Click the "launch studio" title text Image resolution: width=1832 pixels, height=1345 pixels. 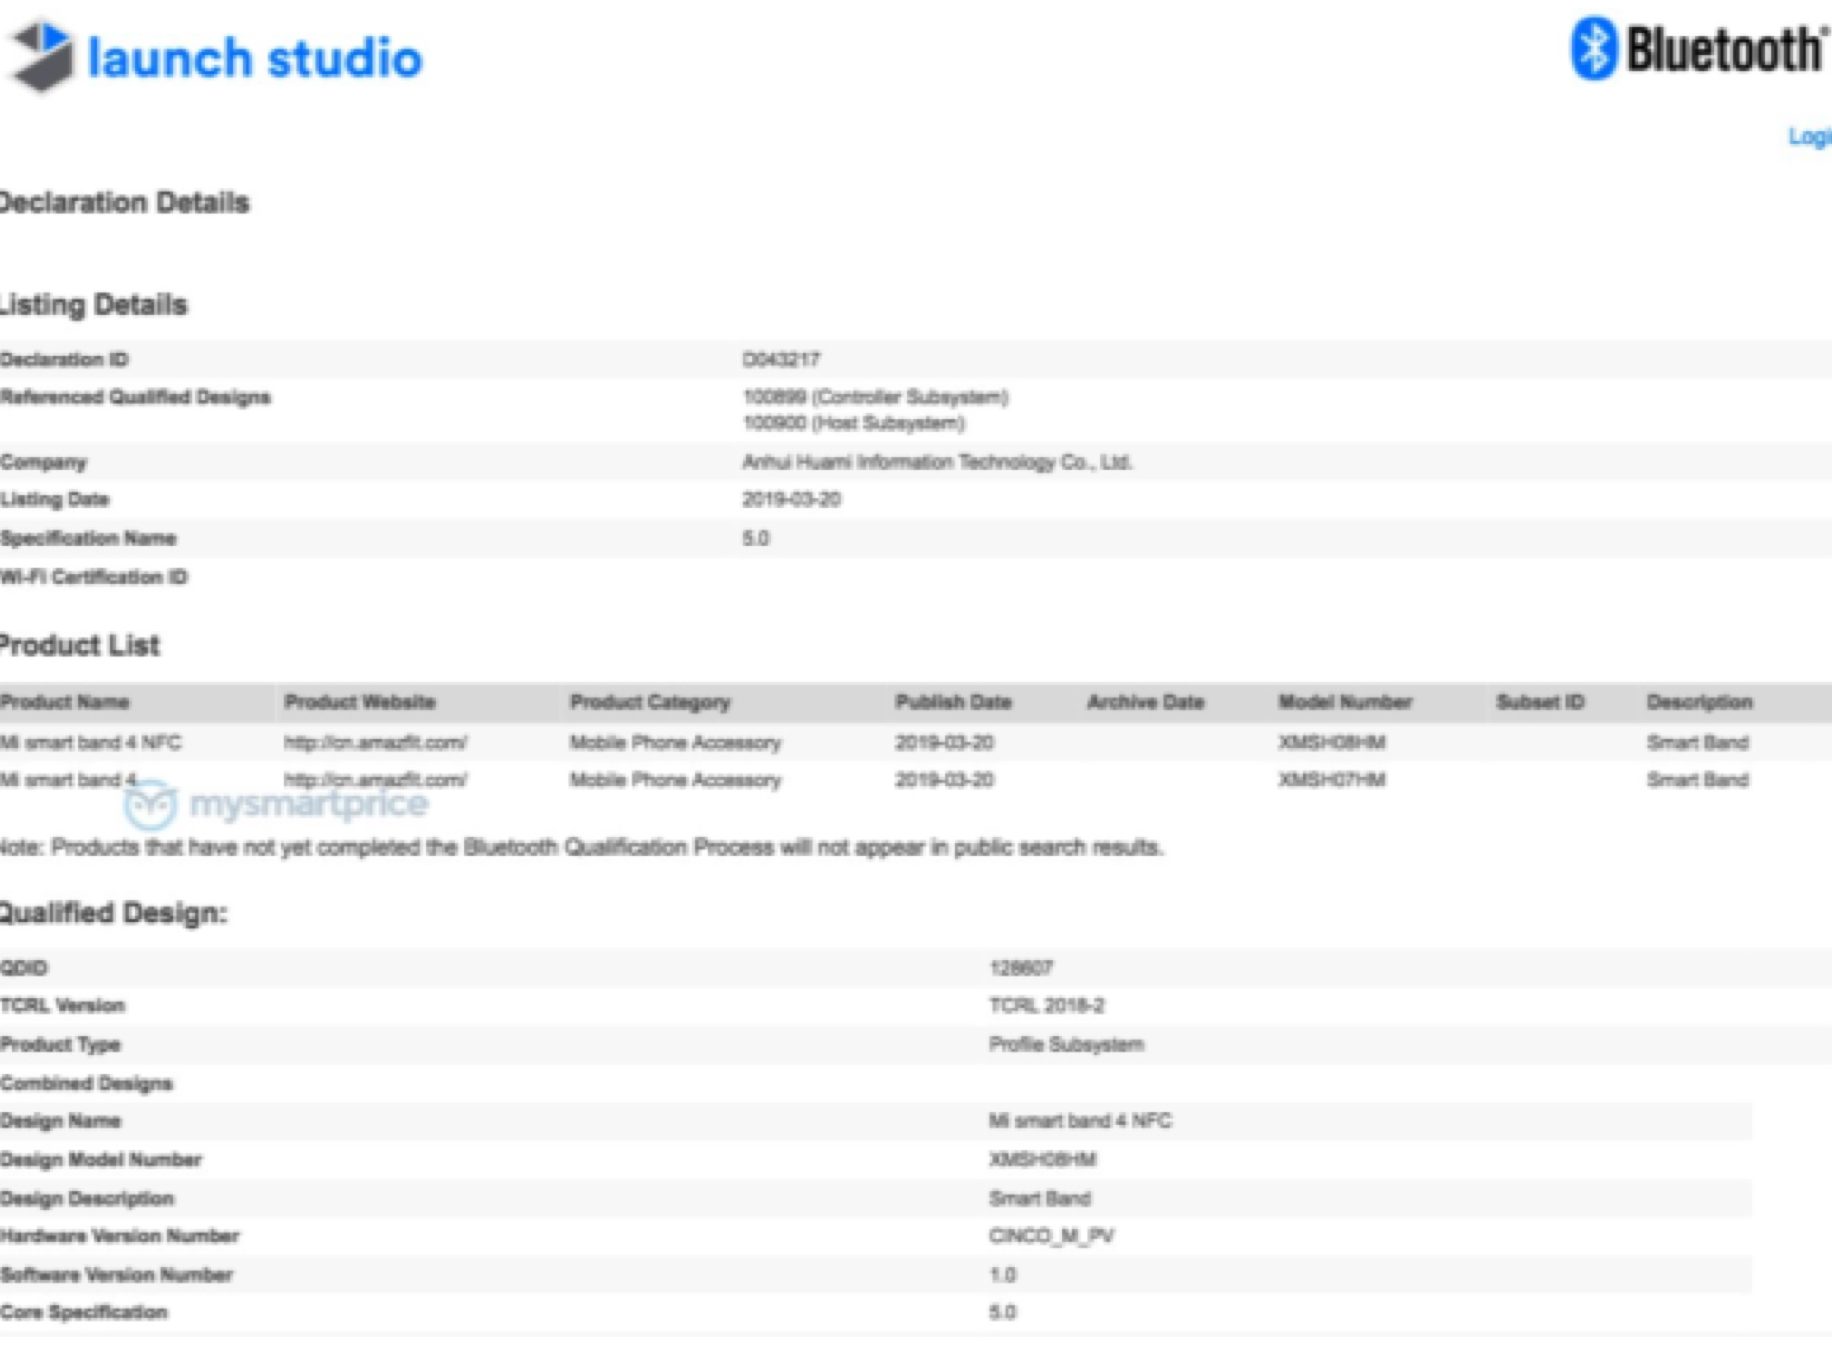pos(255,58)
